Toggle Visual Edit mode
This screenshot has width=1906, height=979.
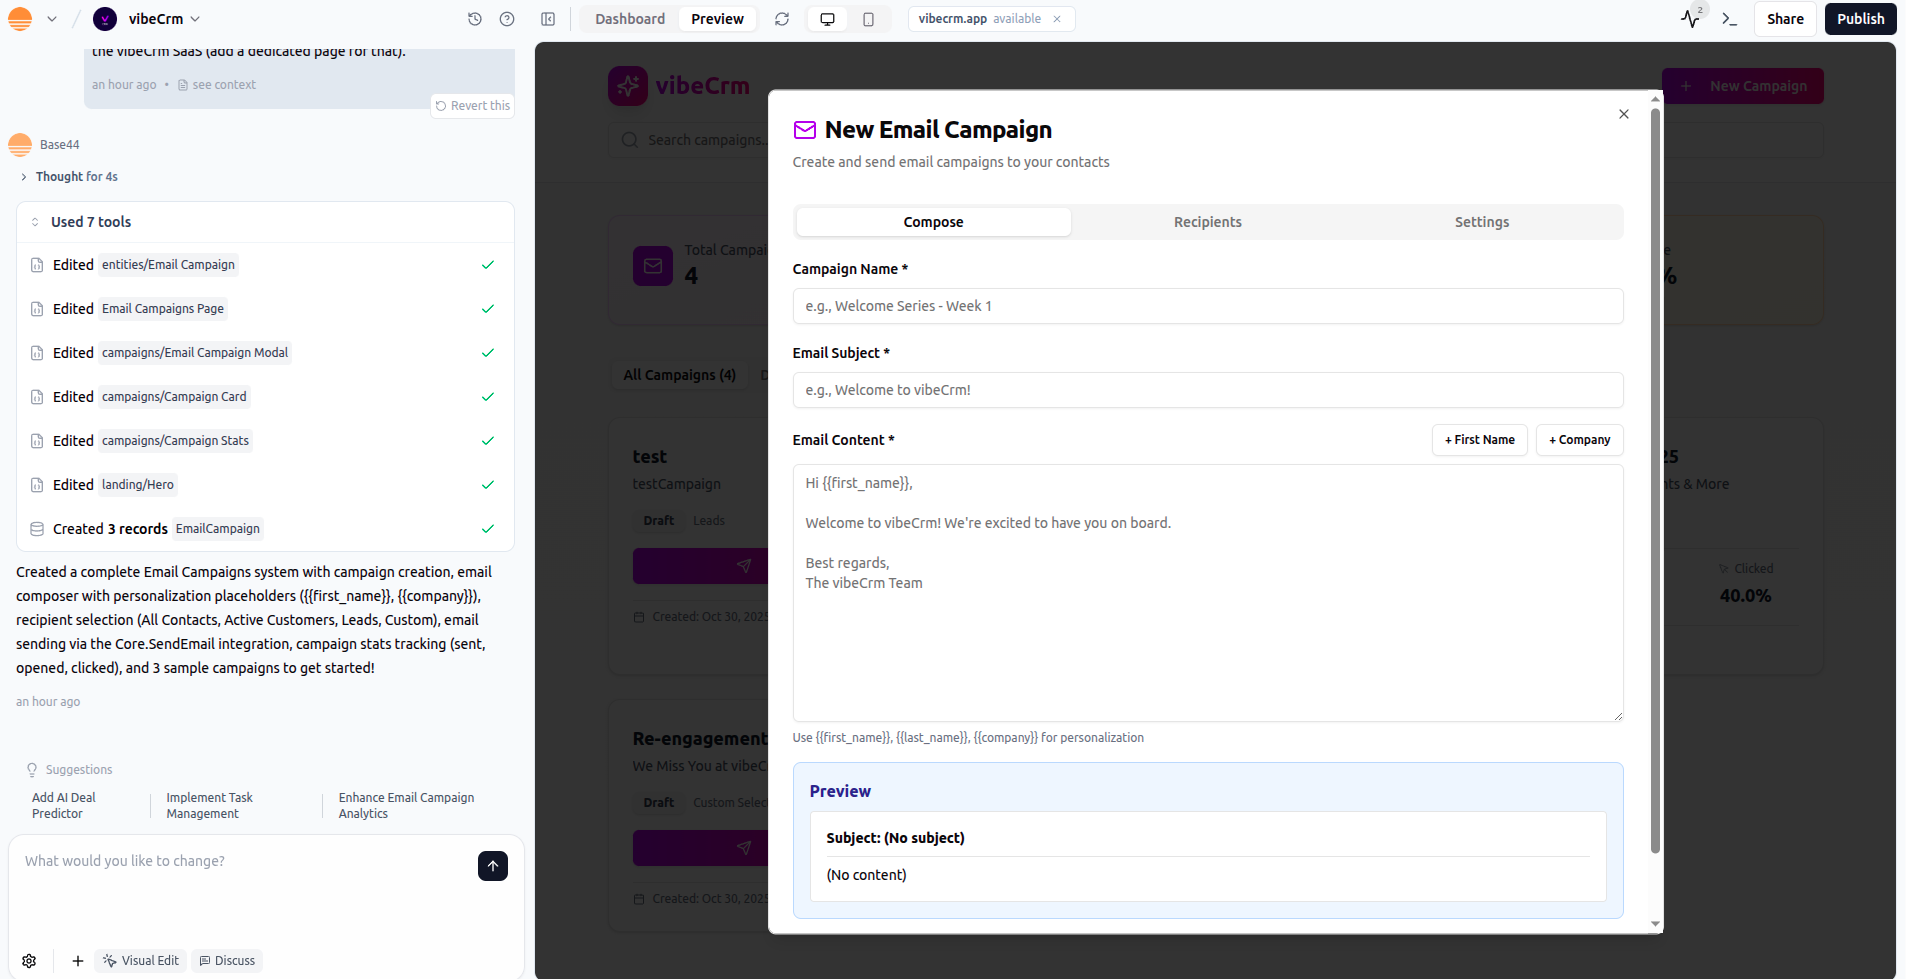(x=141, y=961)
